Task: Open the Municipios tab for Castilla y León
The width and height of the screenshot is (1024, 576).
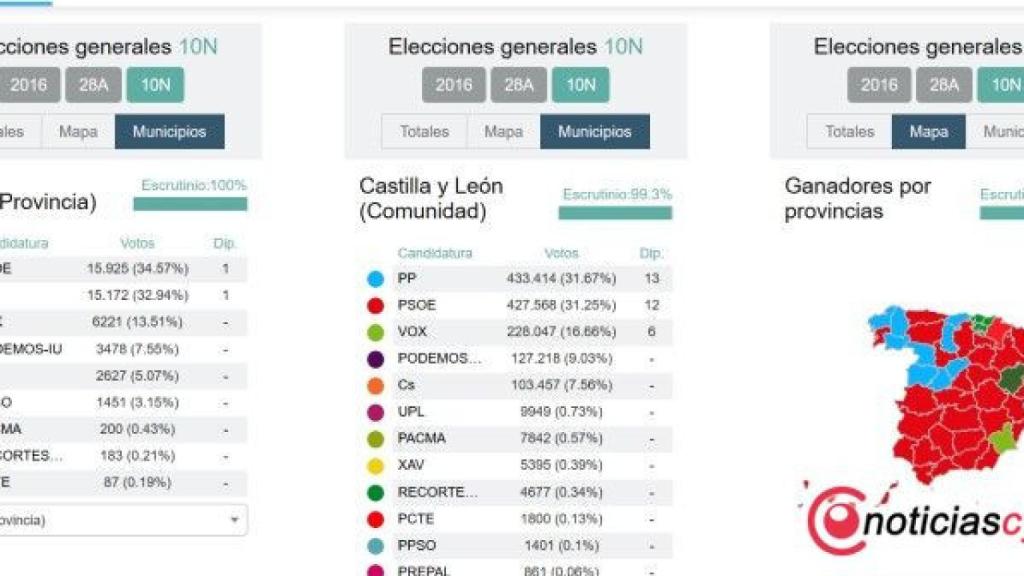Action: 595,131
